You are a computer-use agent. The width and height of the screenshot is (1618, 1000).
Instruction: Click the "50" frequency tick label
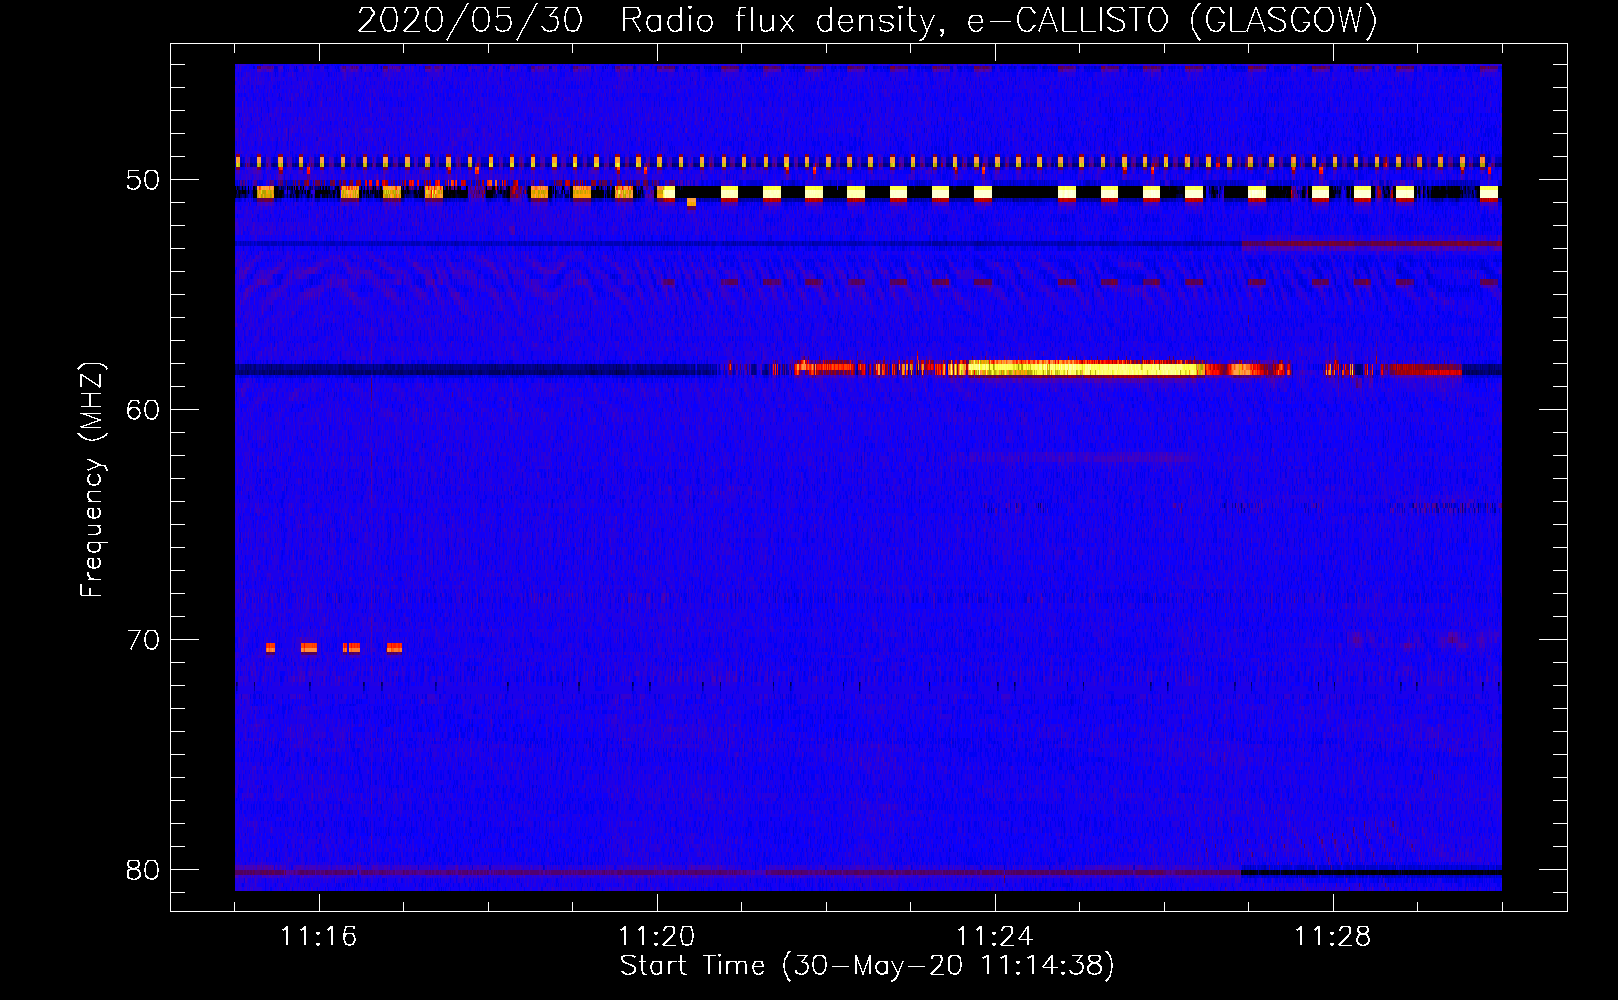[143, 181]
